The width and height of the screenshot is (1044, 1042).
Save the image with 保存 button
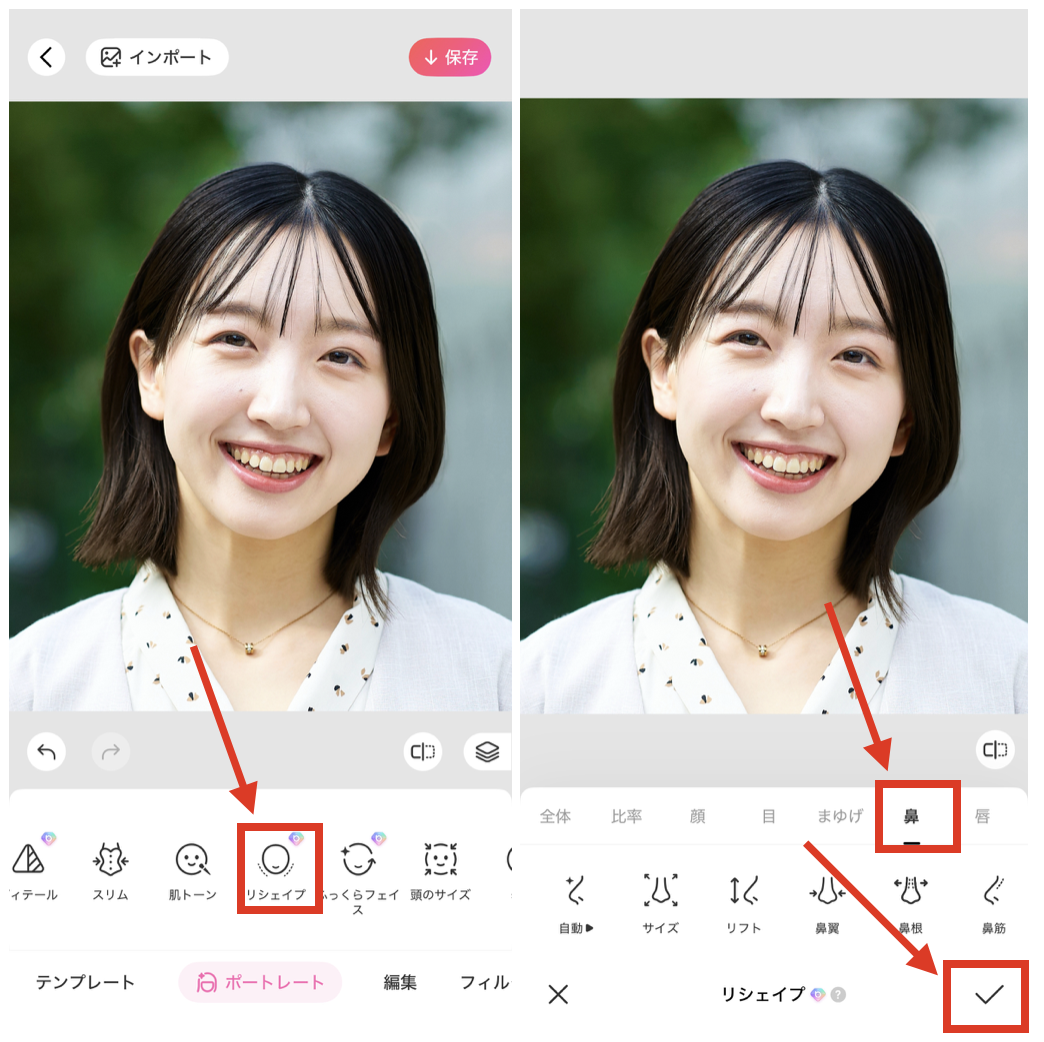450,57
